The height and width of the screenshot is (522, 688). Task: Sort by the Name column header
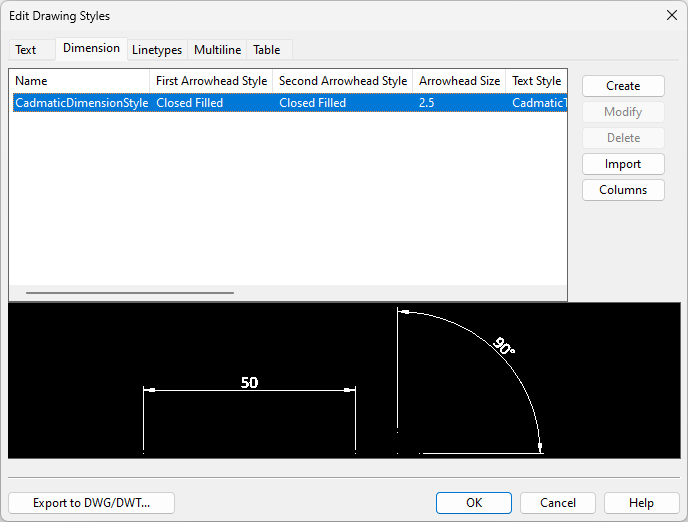tap(79, 81)
